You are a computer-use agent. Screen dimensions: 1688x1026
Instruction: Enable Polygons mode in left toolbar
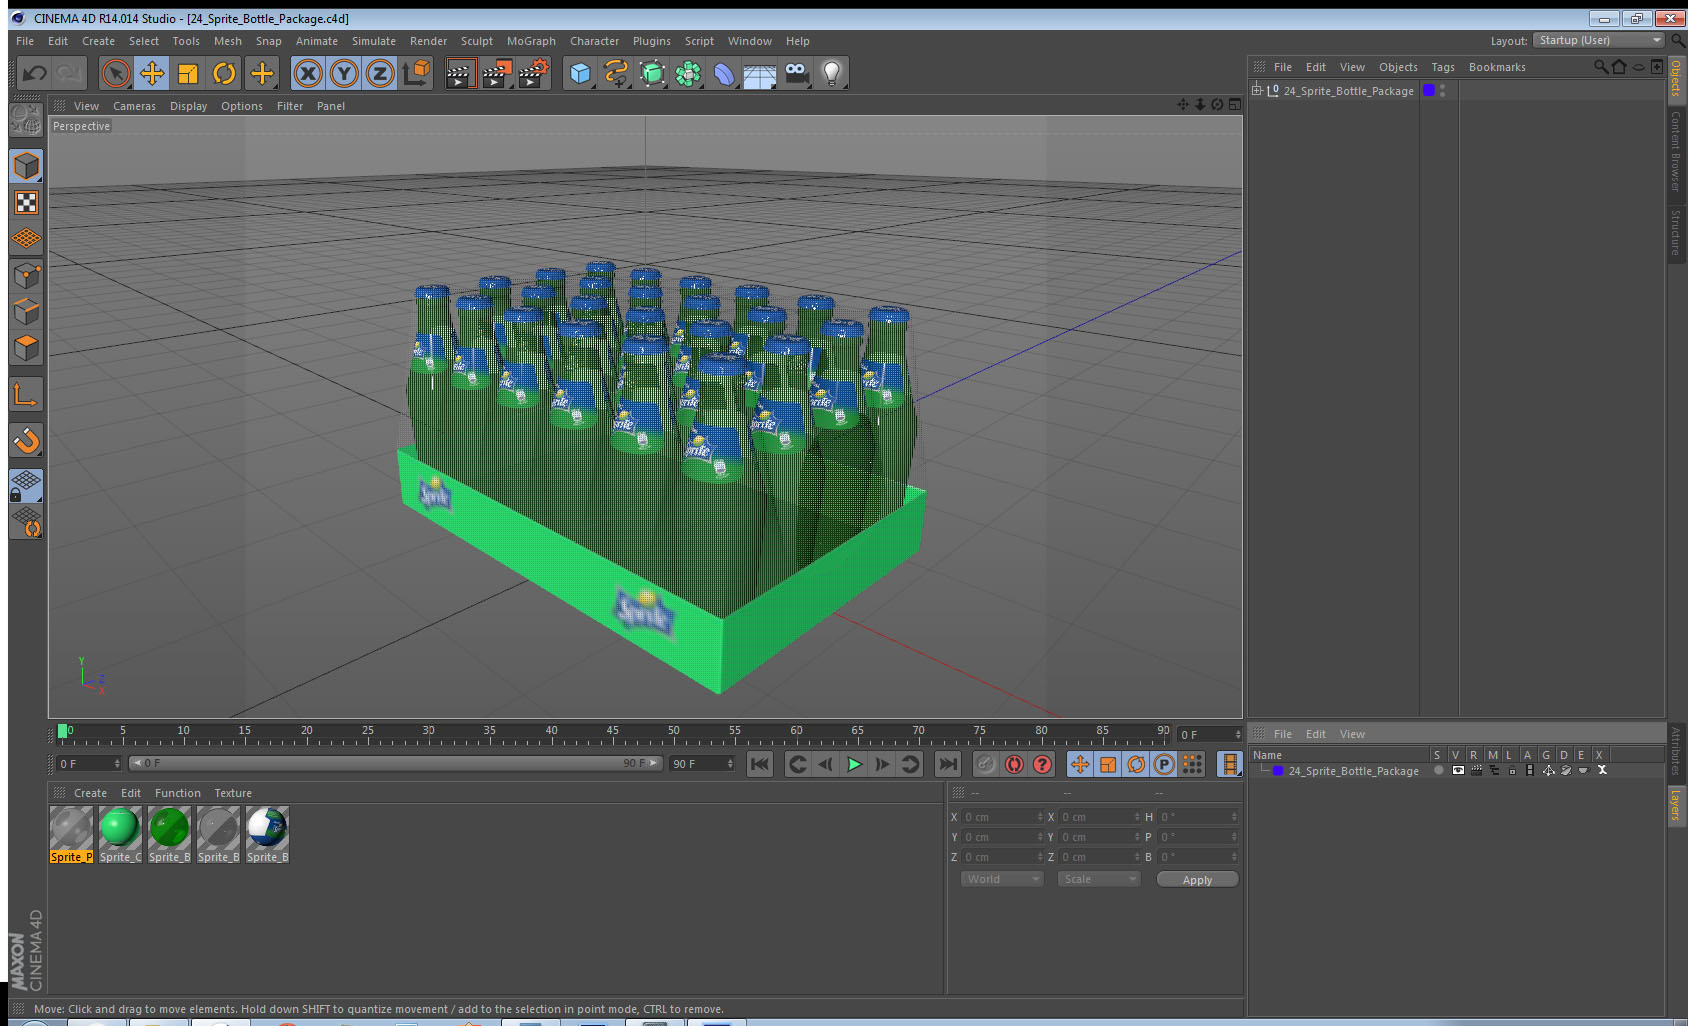26,347
